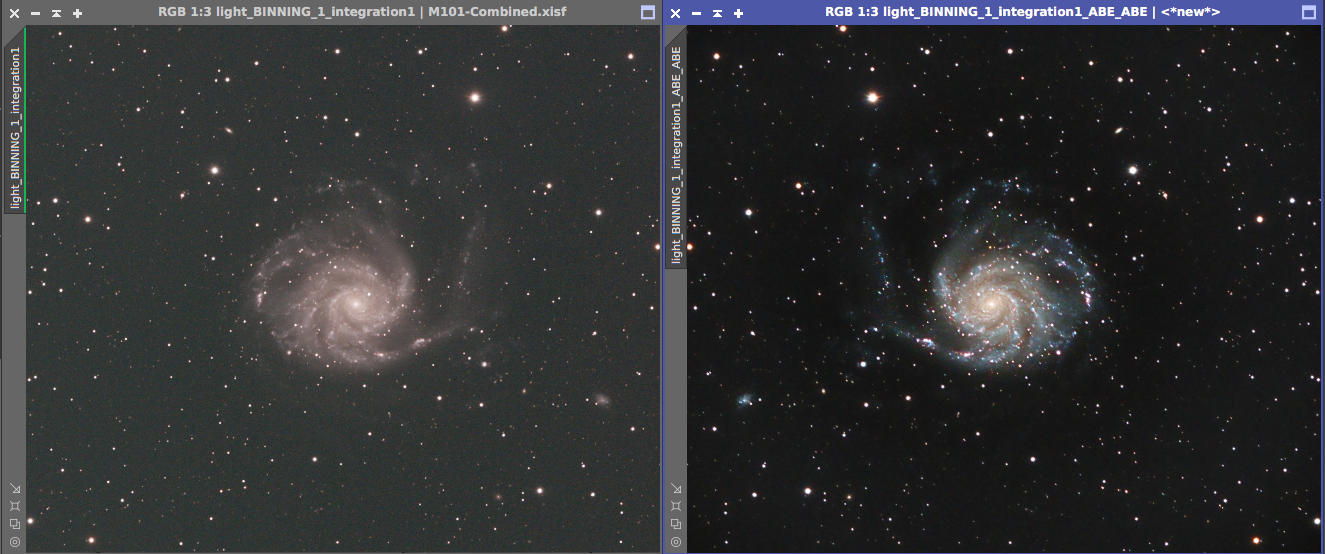Expand the ABE_ABE window with the plus icon
The image size is (1325, 554).
pos(739,13)
